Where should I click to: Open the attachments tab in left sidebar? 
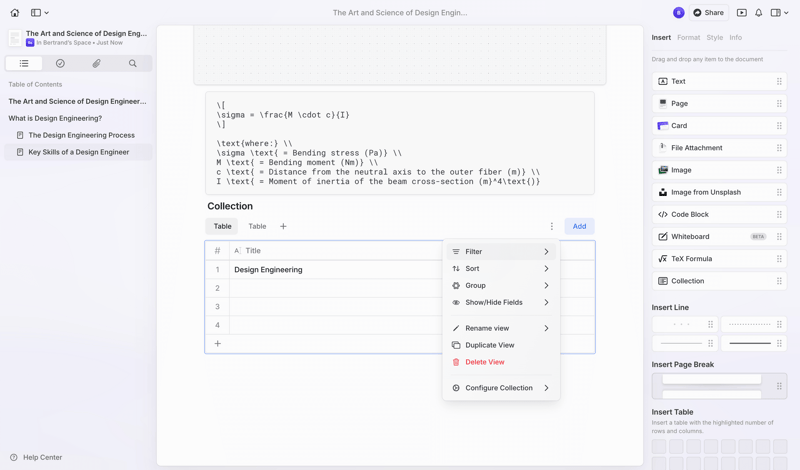click(x=96, y=63)
